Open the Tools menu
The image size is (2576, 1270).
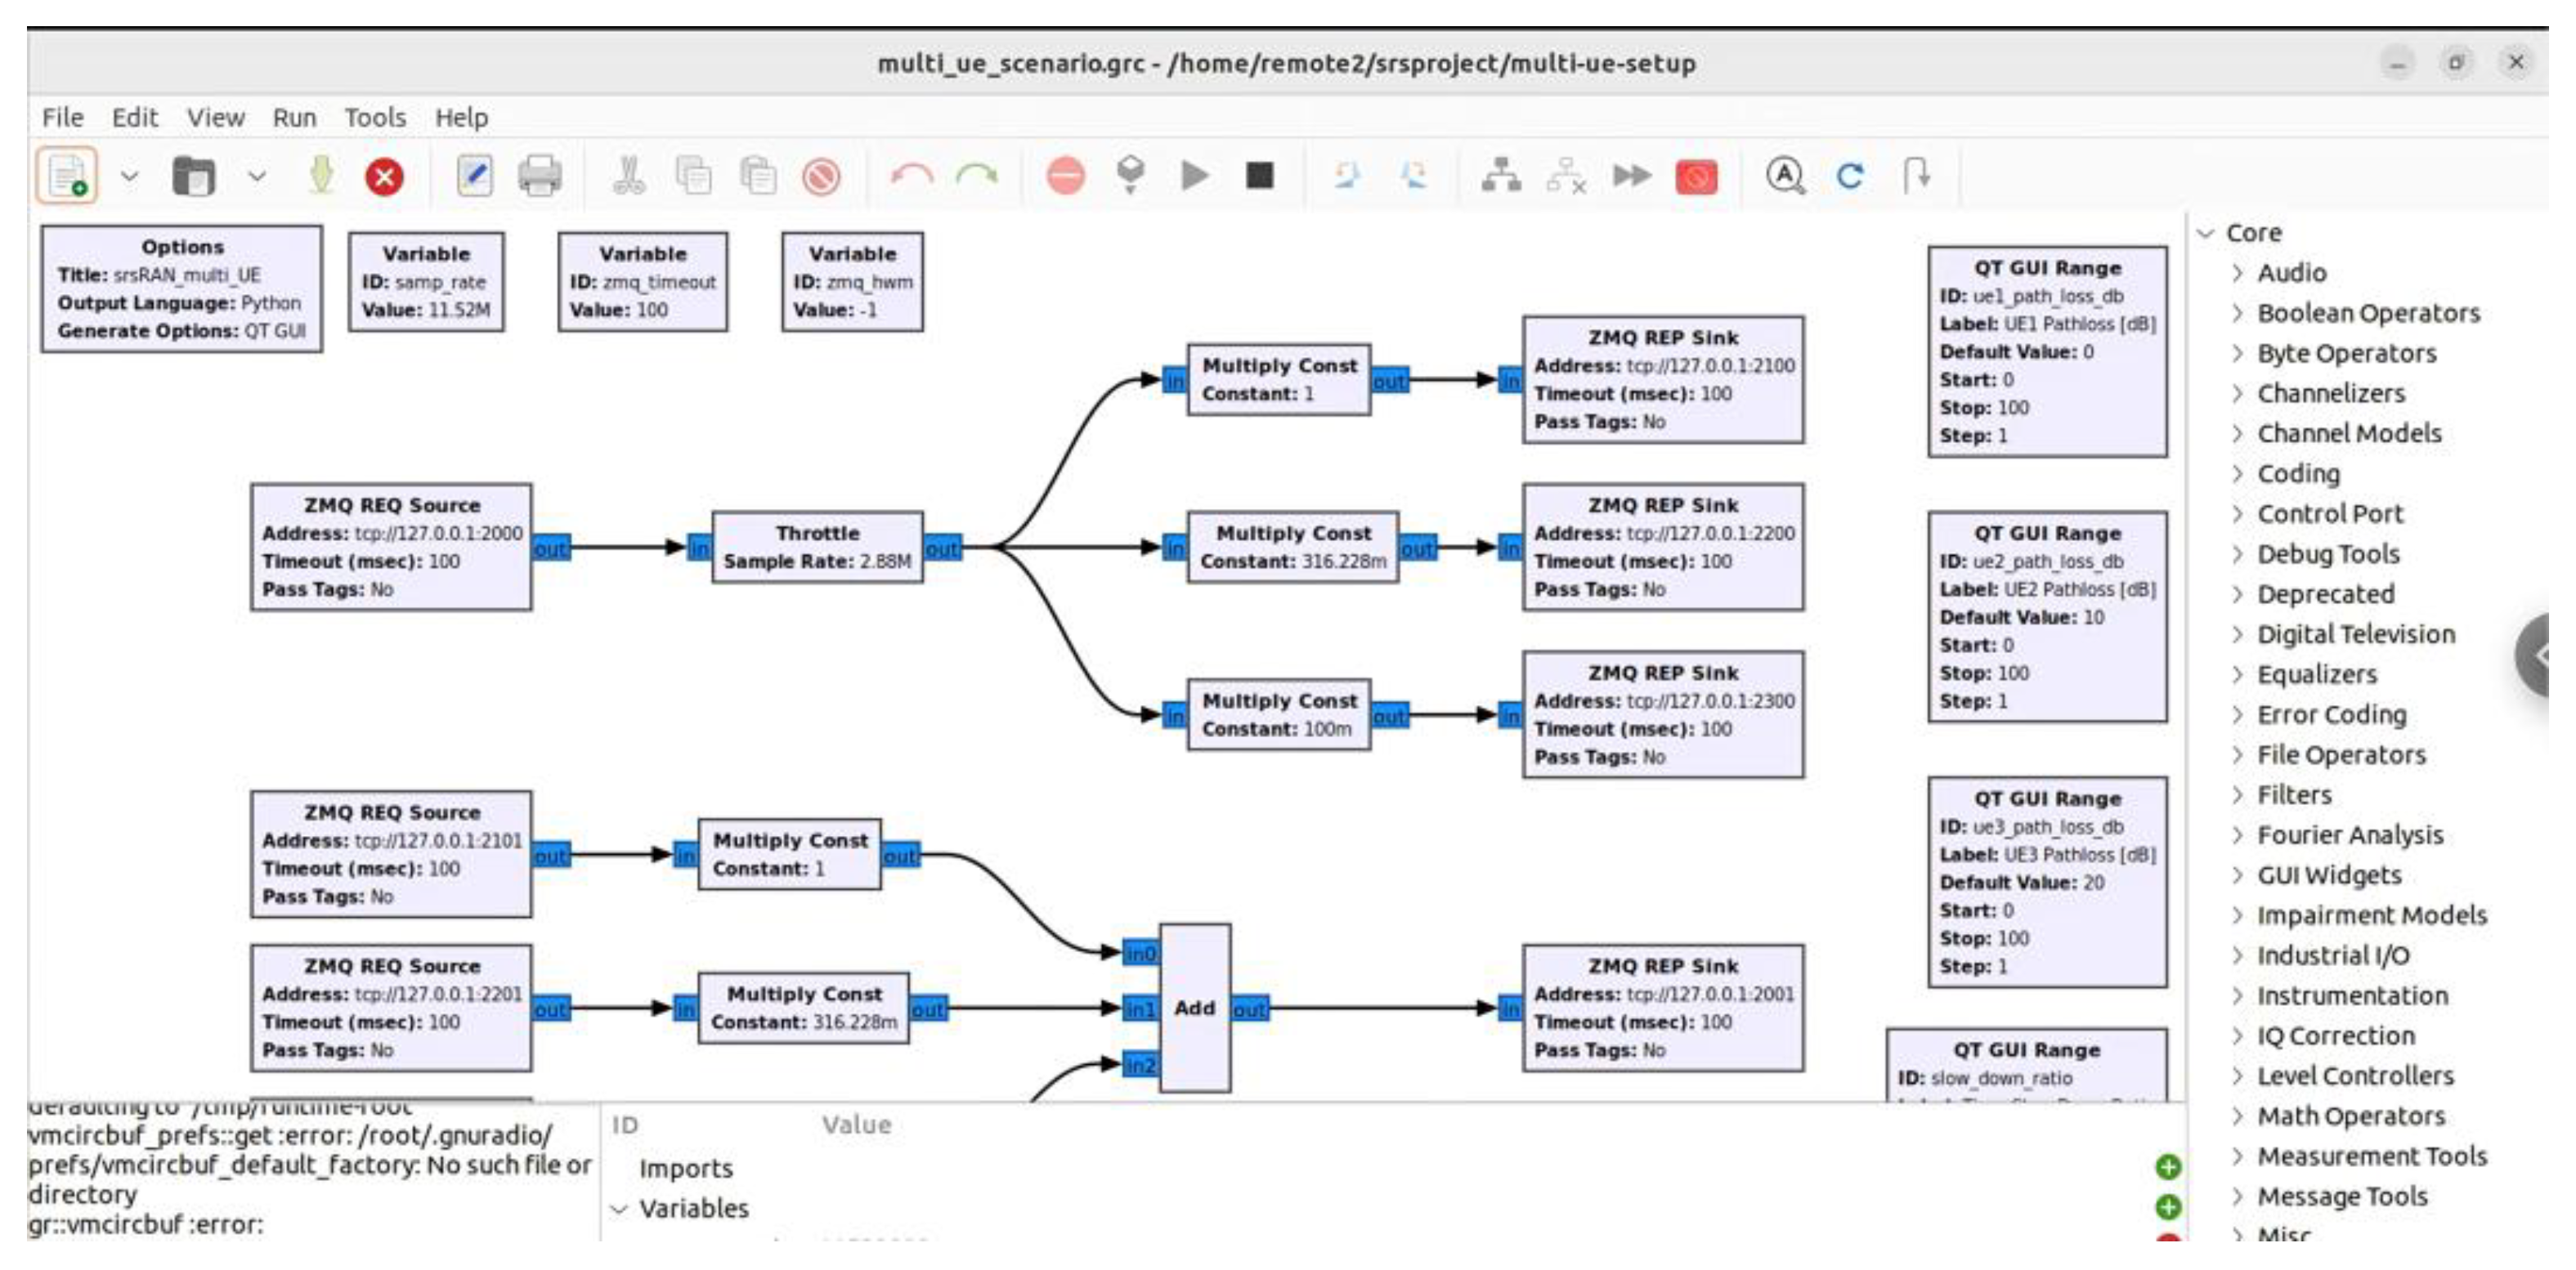[375, 118]
